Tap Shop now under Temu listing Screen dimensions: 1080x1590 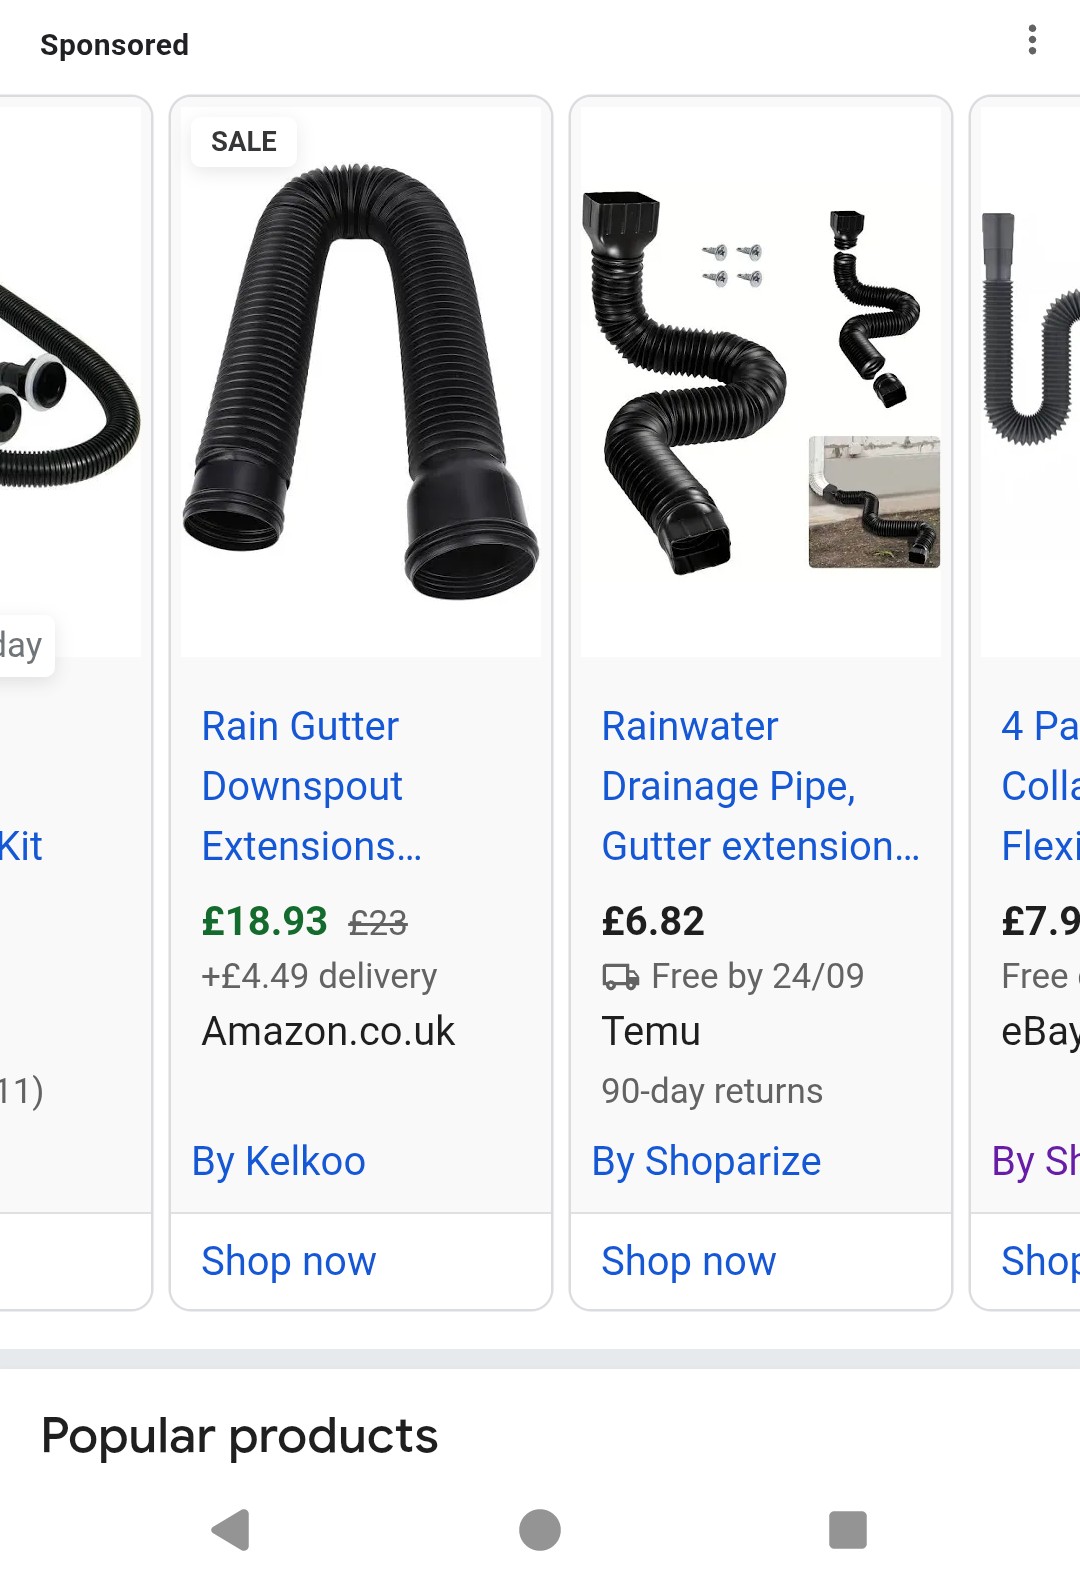tap(689, 1261)
